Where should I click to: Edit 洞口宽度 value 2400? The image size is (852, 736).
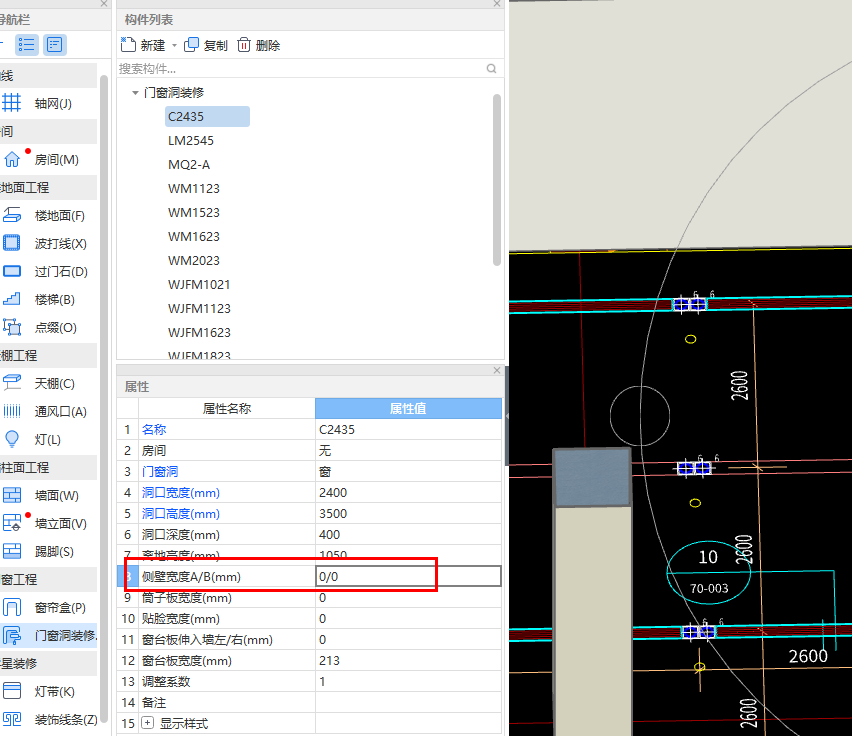[408, 492]
